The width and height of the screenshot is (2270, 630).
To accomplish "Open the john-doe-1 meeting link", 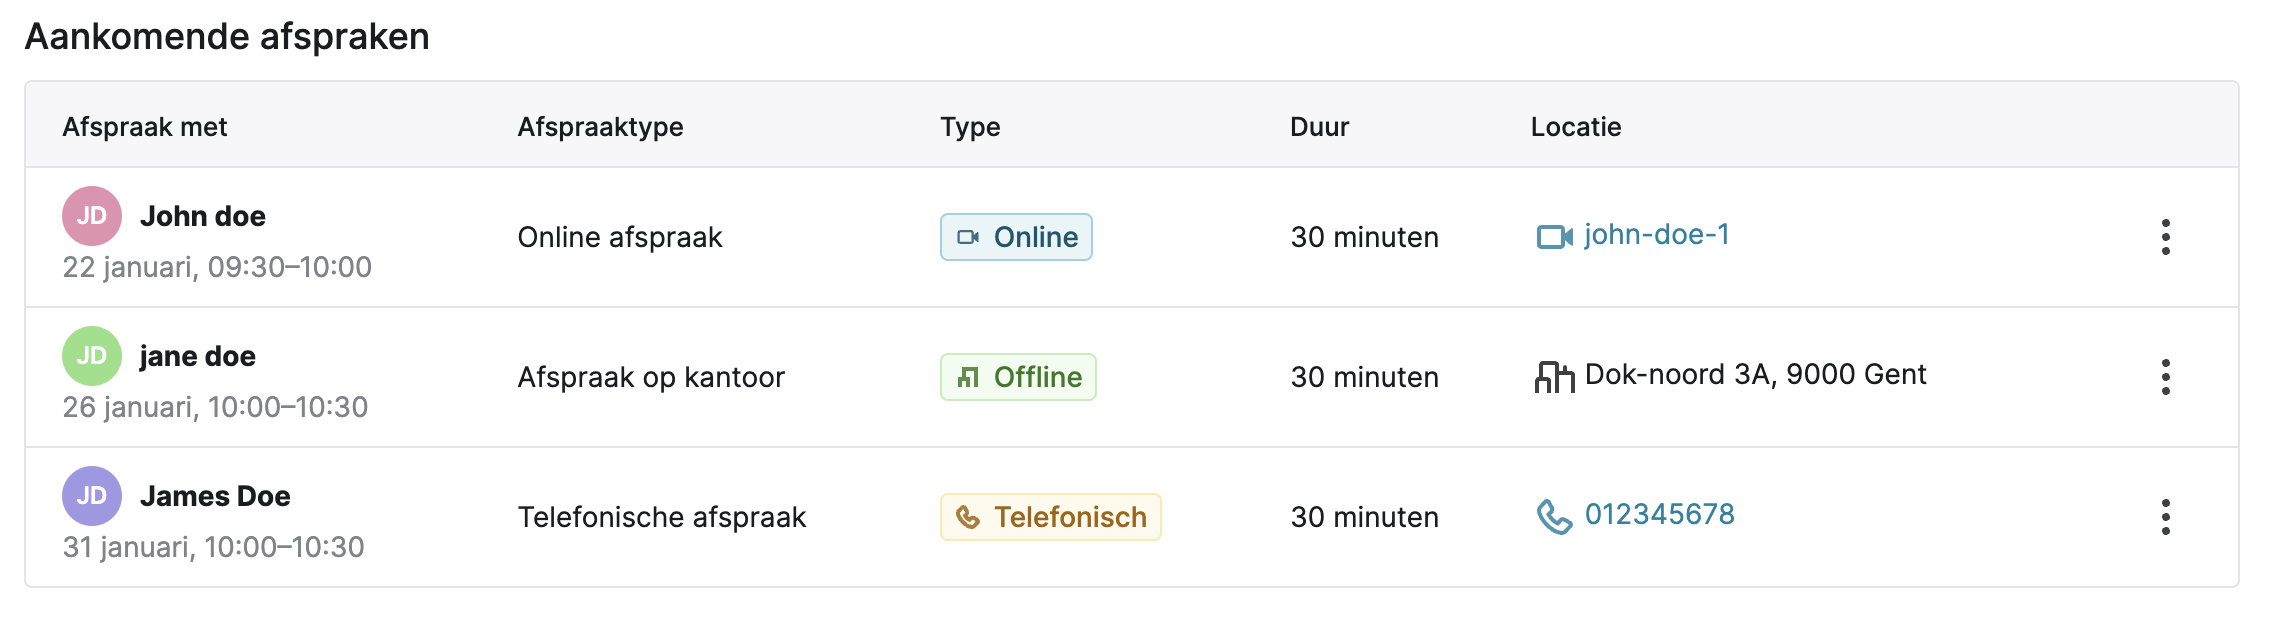I will (1657, 235).
